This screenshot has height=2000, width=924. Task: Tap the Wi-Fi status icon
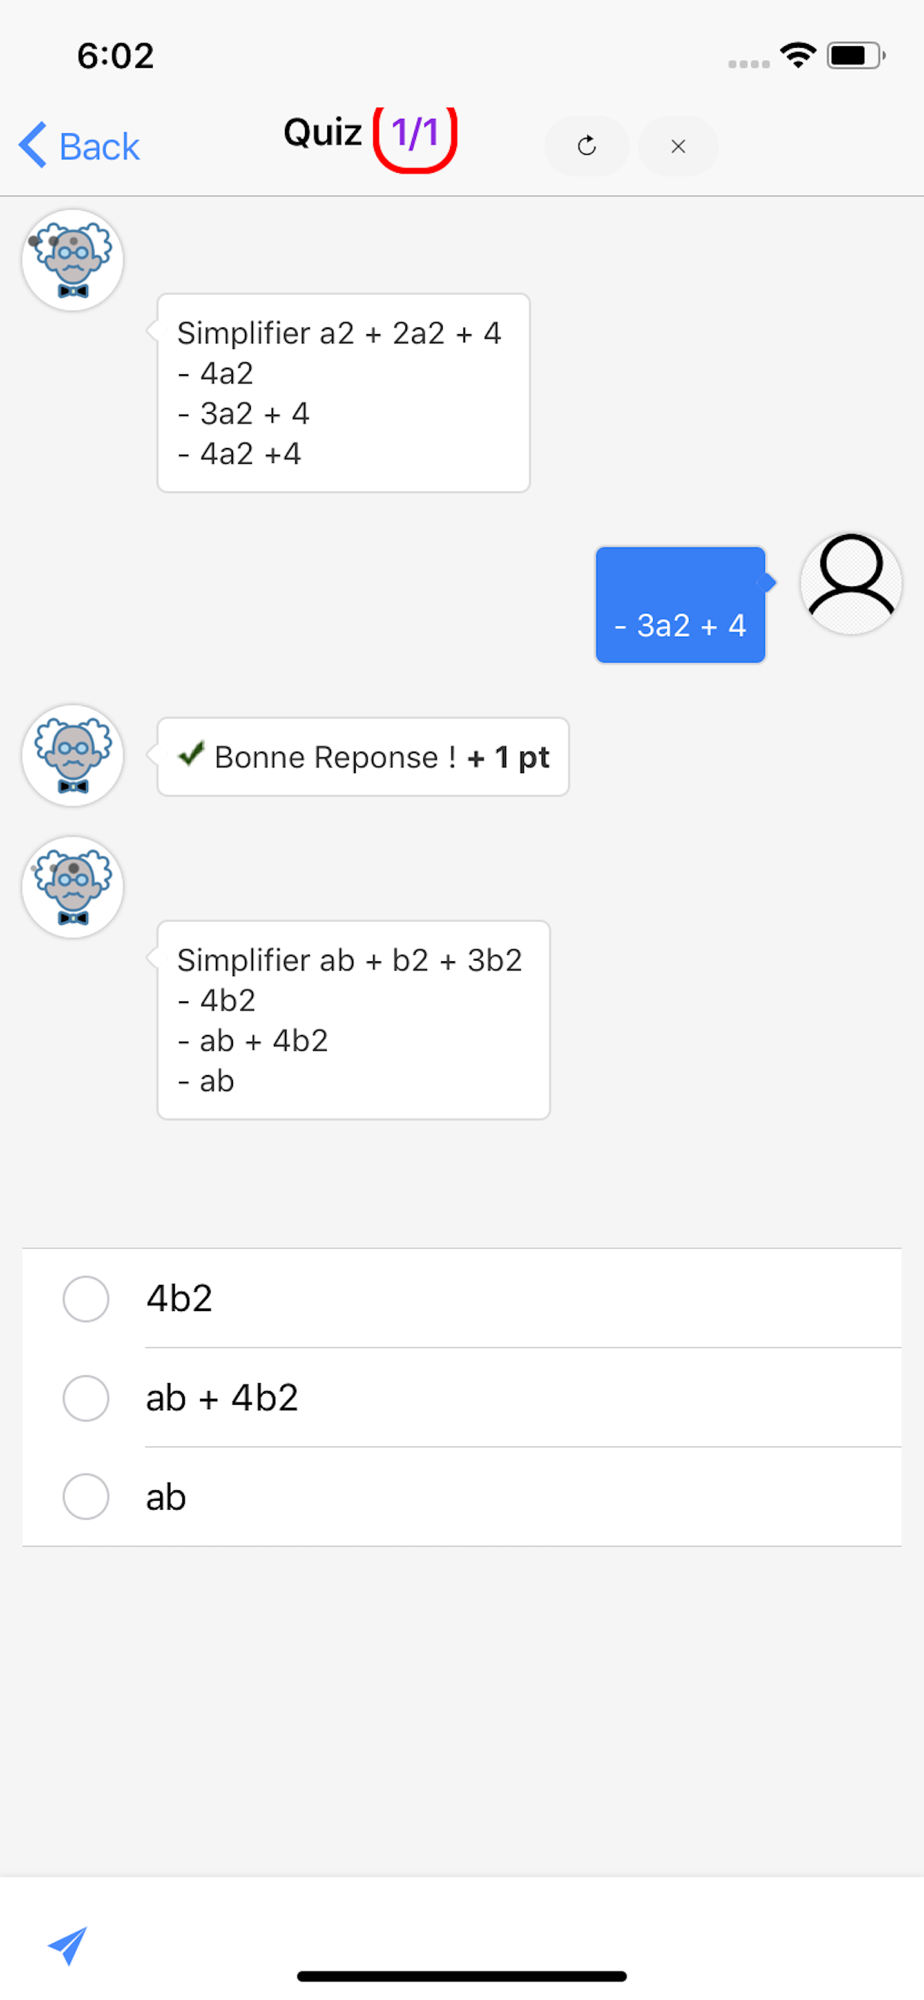[798, 55]
